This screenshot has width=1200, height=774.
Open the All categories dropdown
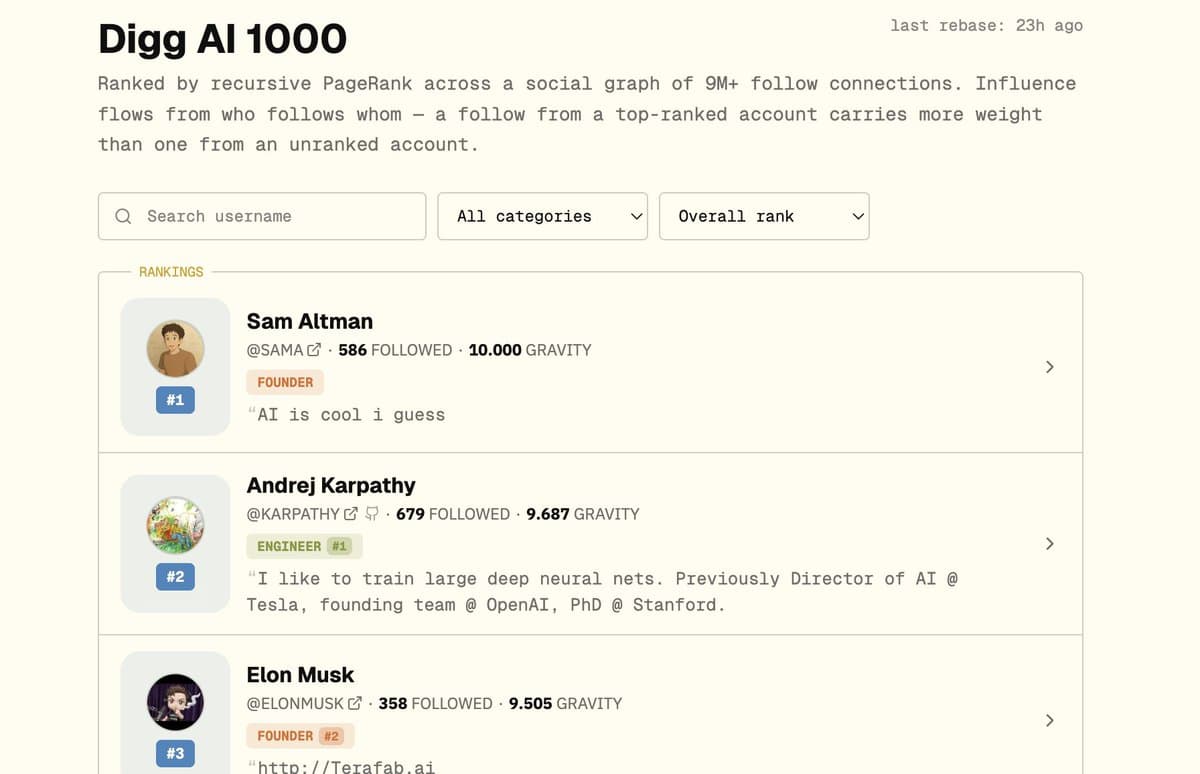pyautogui.click(x=542, y=216)
